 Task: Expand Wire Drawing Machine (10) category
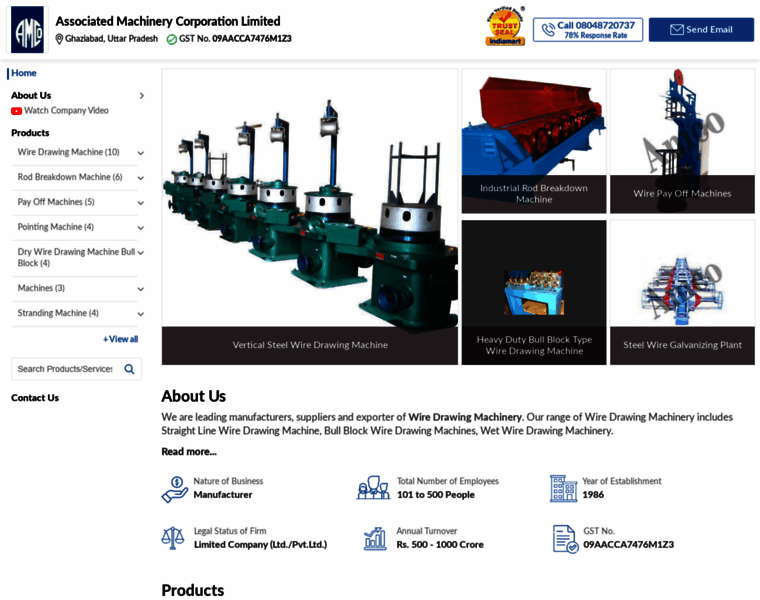coord(141,153)
